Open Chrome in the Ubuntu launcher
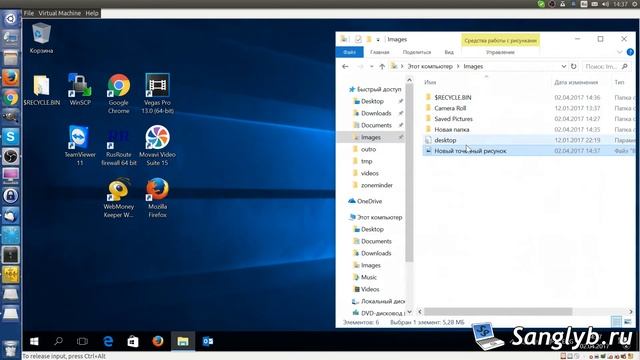This screenshot has height=360, width=640. [x=10, y=98]
